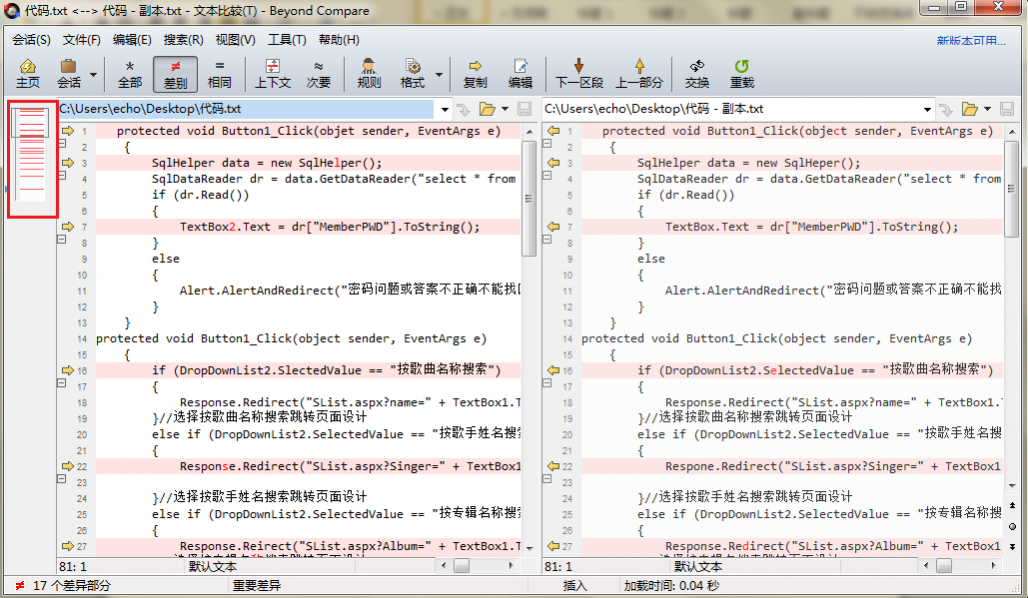This screenshot has height=598, width=1028.
Task: Click the 编辑 (Edit) toolbar icon
Action: click(520, 73)
